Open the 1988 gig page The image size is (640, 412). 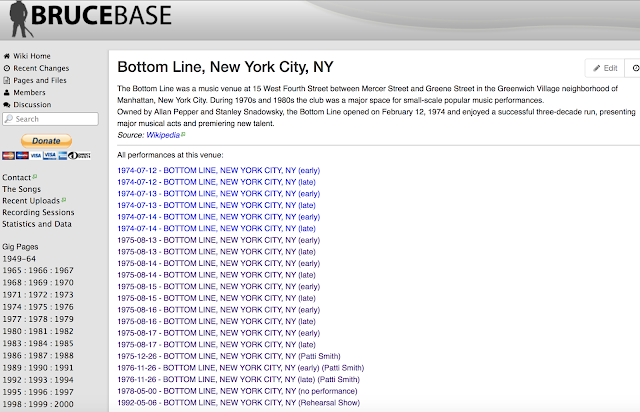click(x=64, y=356)
